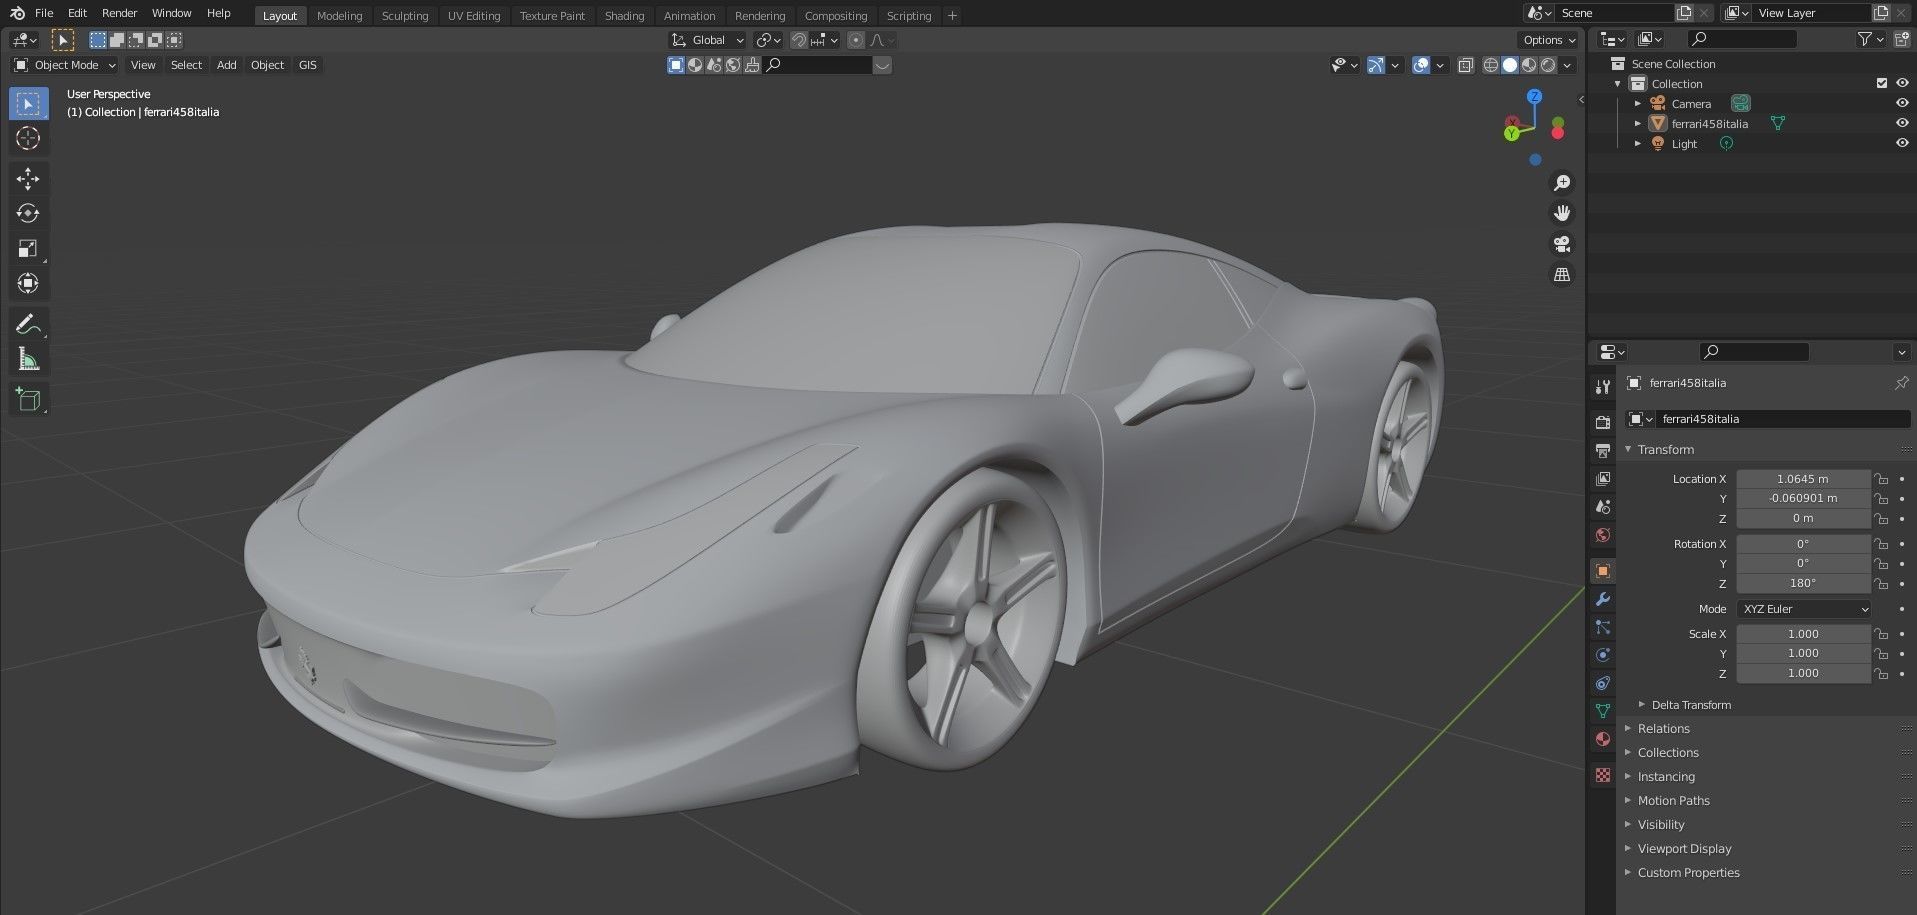1917x915 pixels.
Task: Expand the Viewport Display panel
Action: [x=1684, y=849]
